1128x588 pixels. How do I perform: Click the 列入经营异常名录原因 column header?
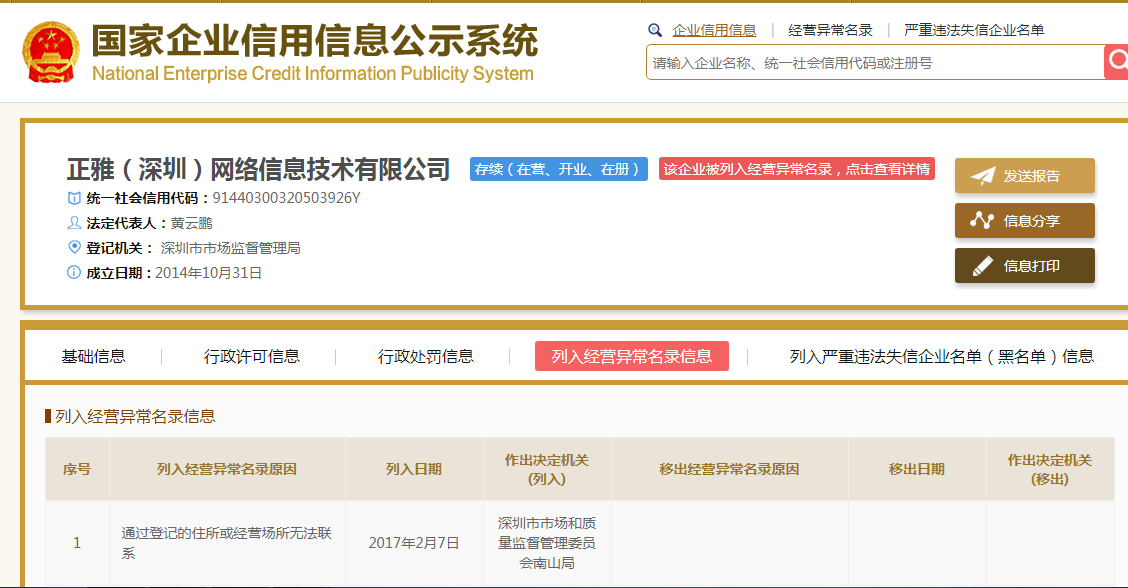227,469
